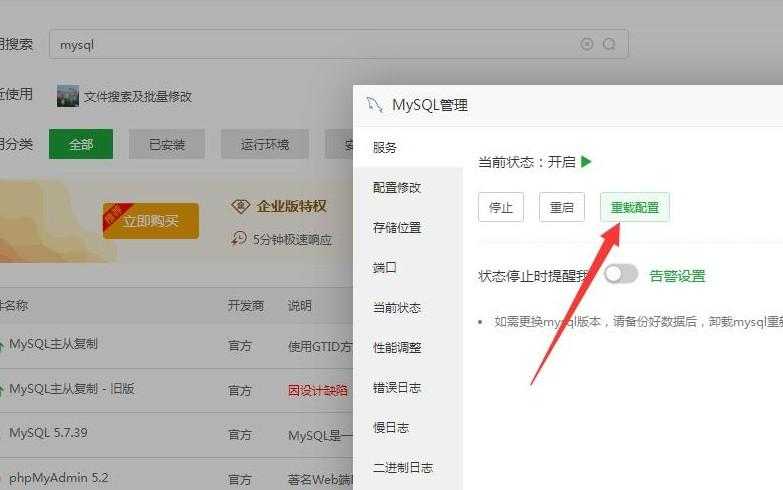
Task: Open the 告警设置 link
Action: (x=677, y=275)
